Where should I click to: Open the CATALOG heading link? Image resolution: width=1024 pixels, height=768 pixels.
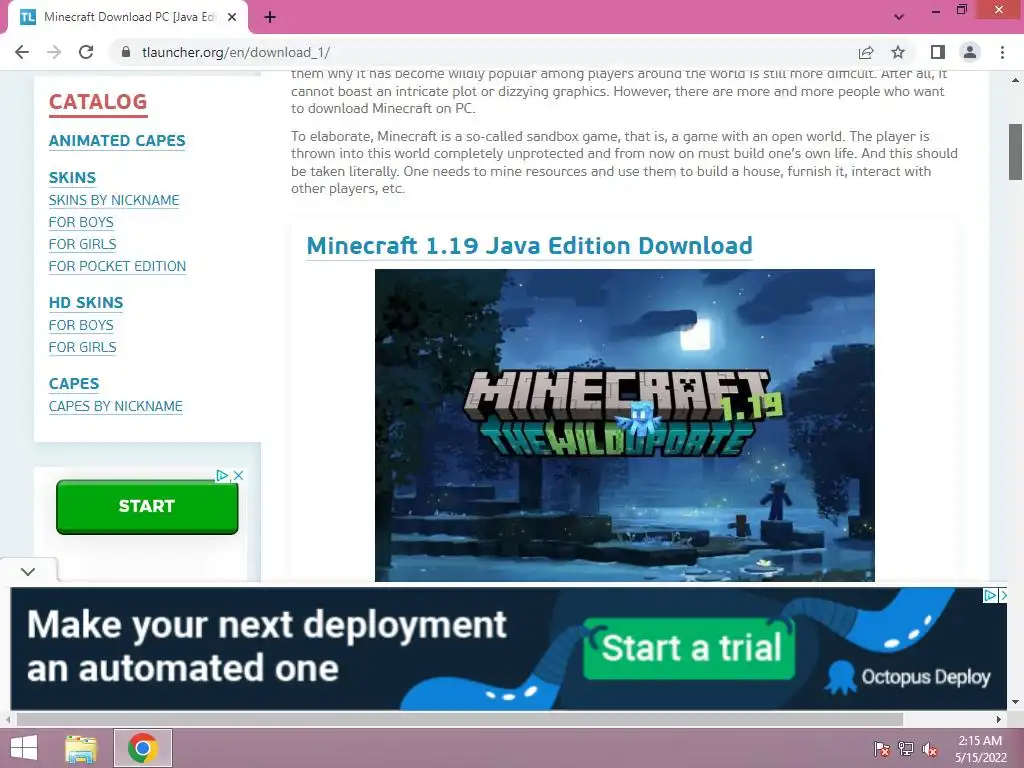click(x=98, y=102)
